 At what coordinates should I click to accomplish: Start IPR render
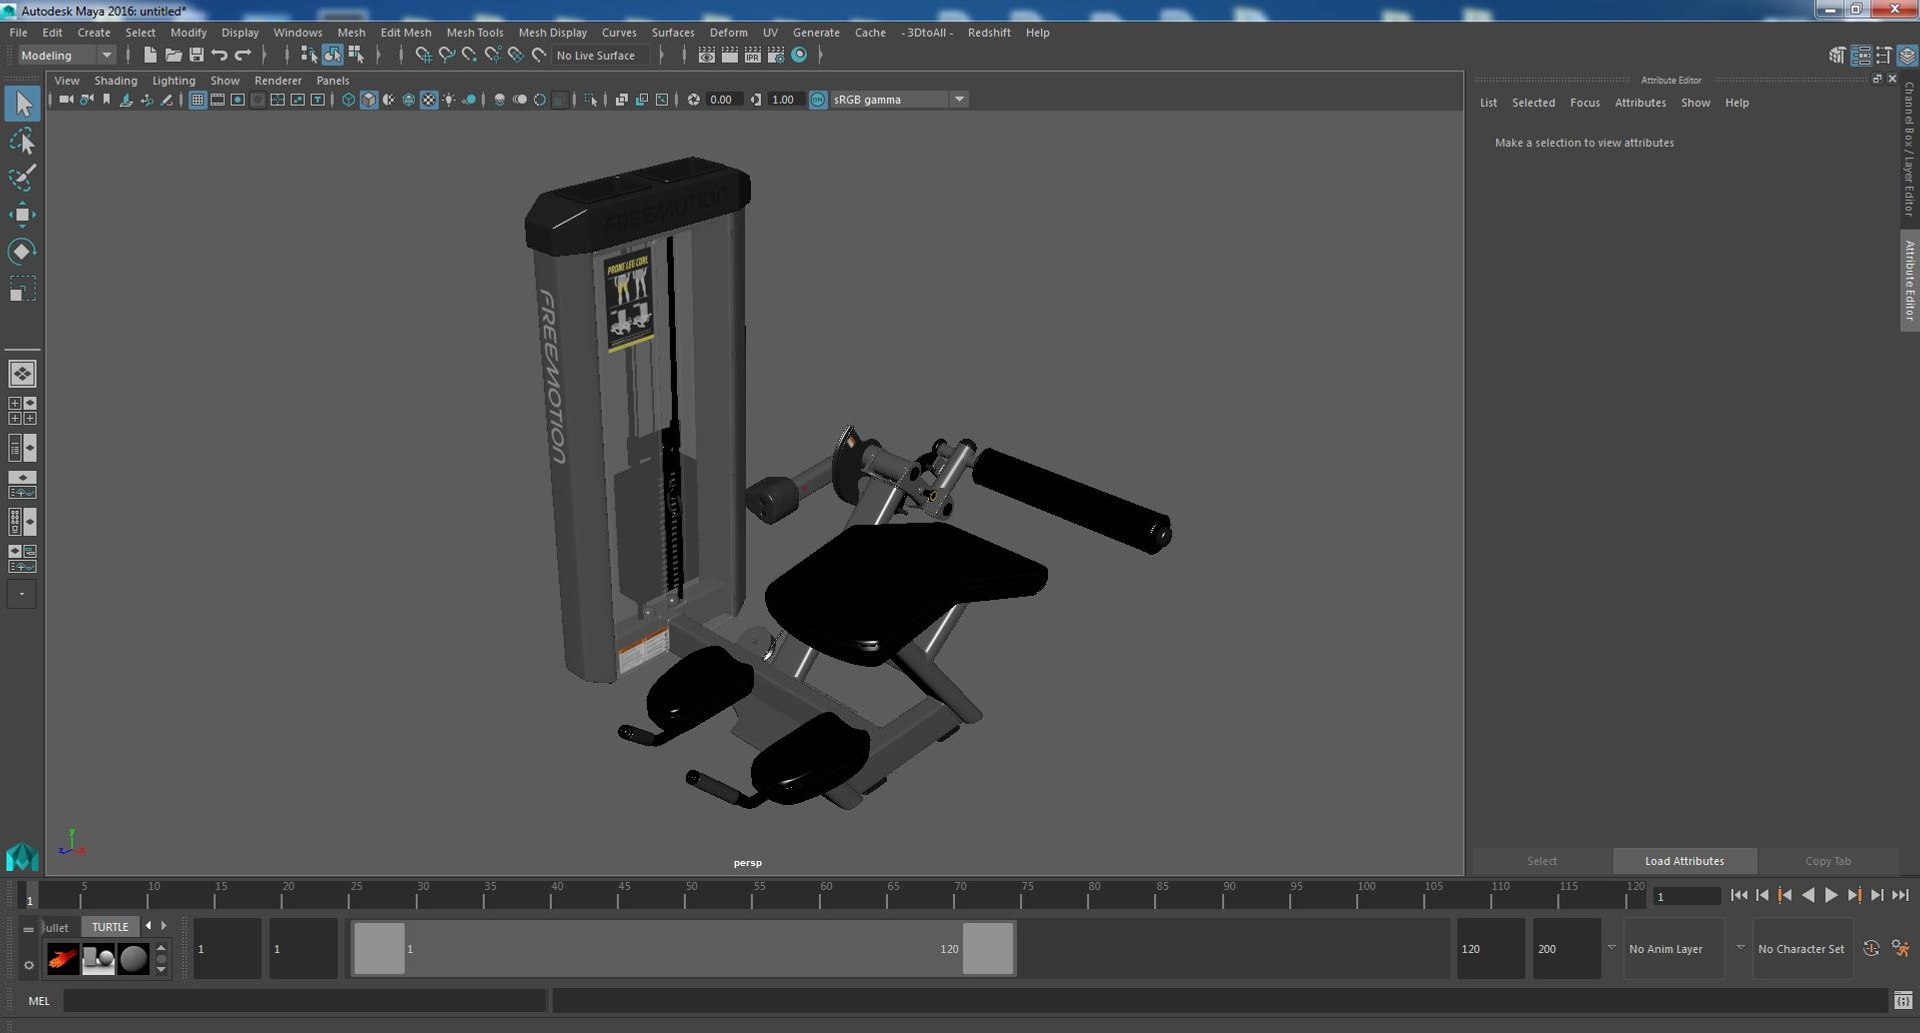pos(752,55)
